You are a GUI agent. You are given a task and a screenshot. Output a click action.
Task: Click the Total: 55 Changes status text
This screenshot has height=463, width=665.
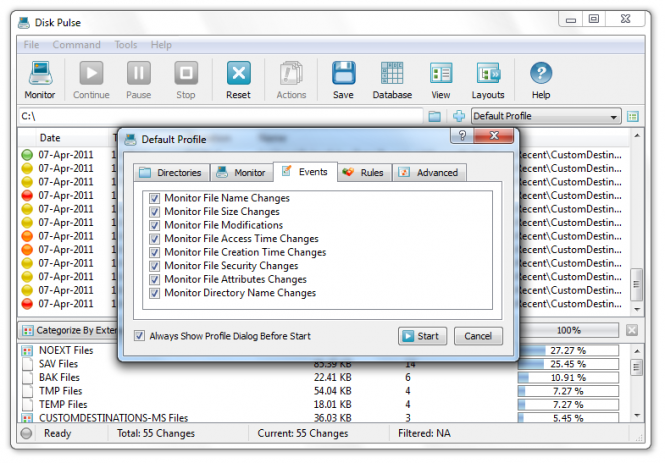coord(156,433)
